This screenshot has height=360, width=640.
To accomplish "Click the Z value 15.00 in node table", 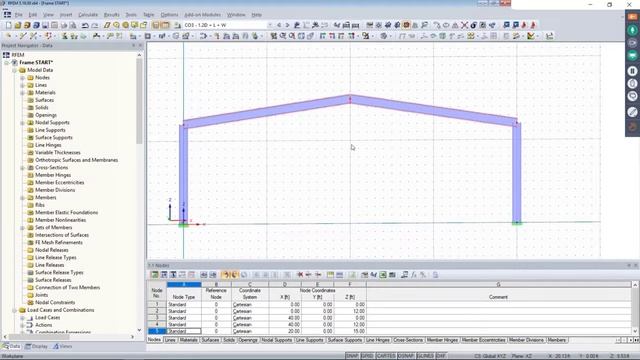I will [350, 331].
